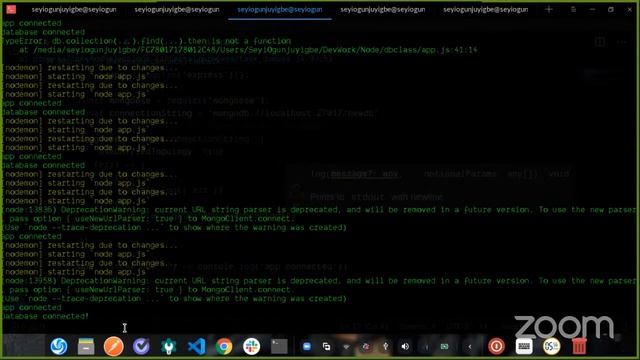The width and height of the screenshot is (640, 360).
Task: Click the app.js:41:14 stack trace path
Action: pos(255,50)
